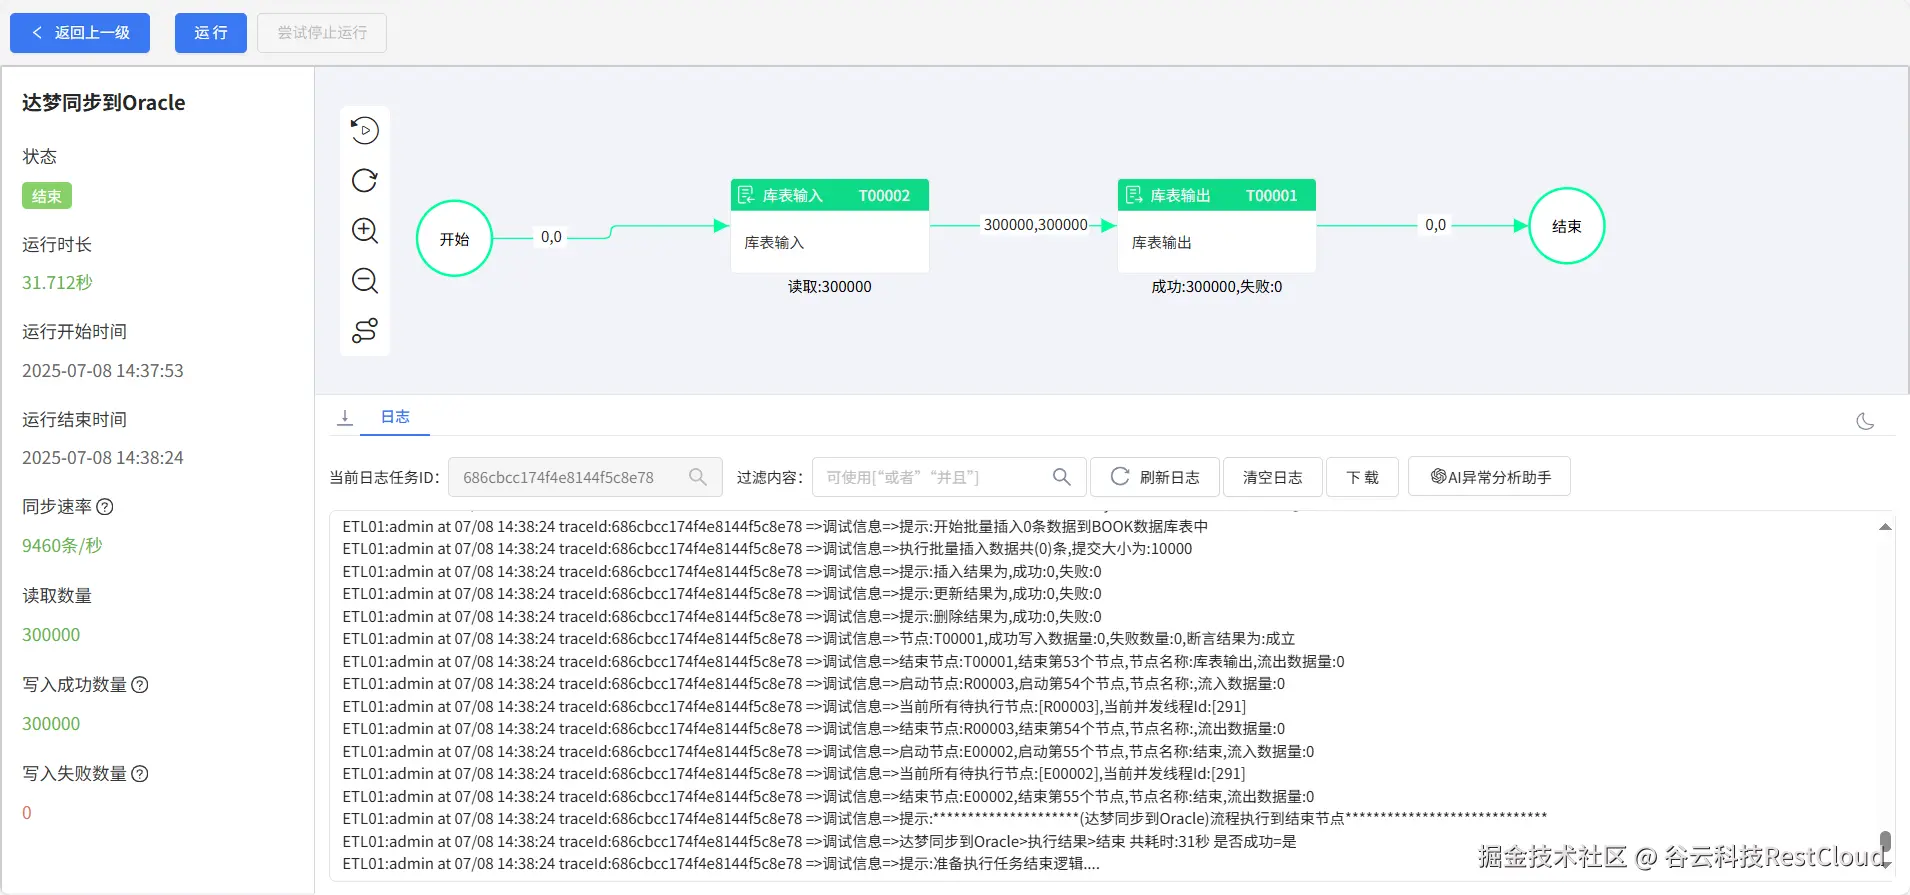Click help icon next to 同步速率
1910x895 pixels.
[x=105, y=507]
